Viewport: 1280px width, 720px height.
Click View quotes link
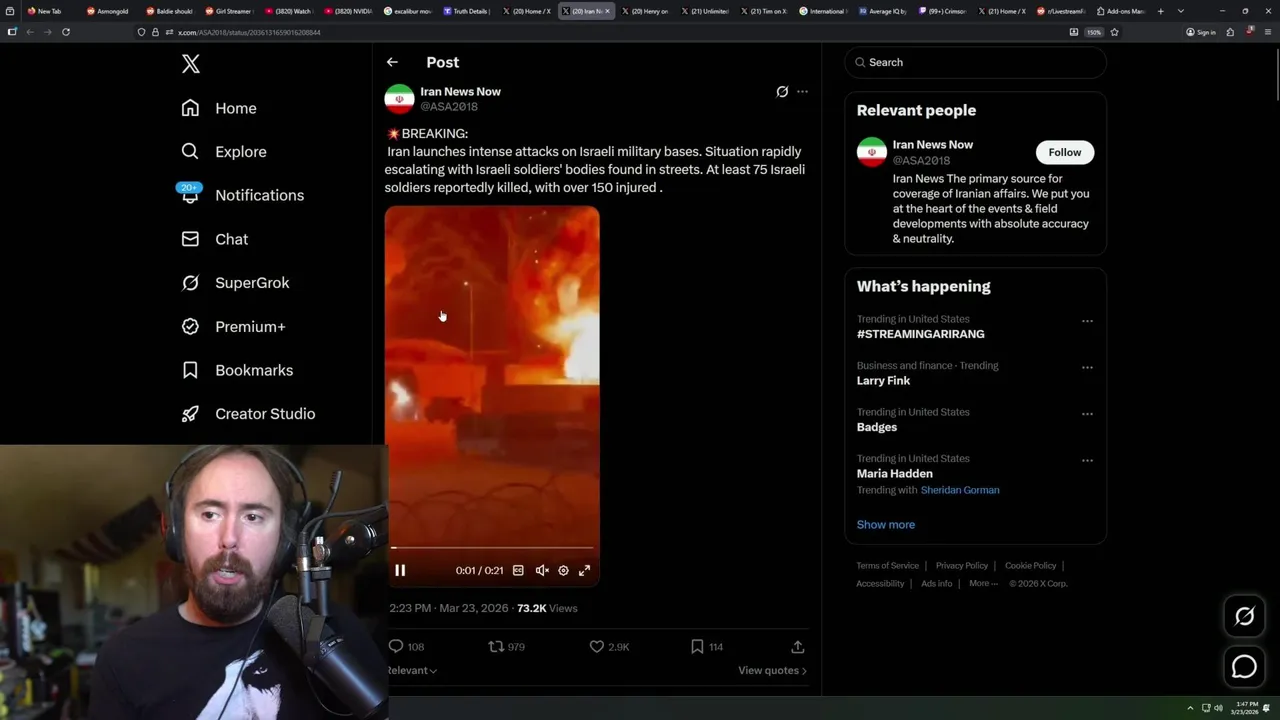point(772,670)
